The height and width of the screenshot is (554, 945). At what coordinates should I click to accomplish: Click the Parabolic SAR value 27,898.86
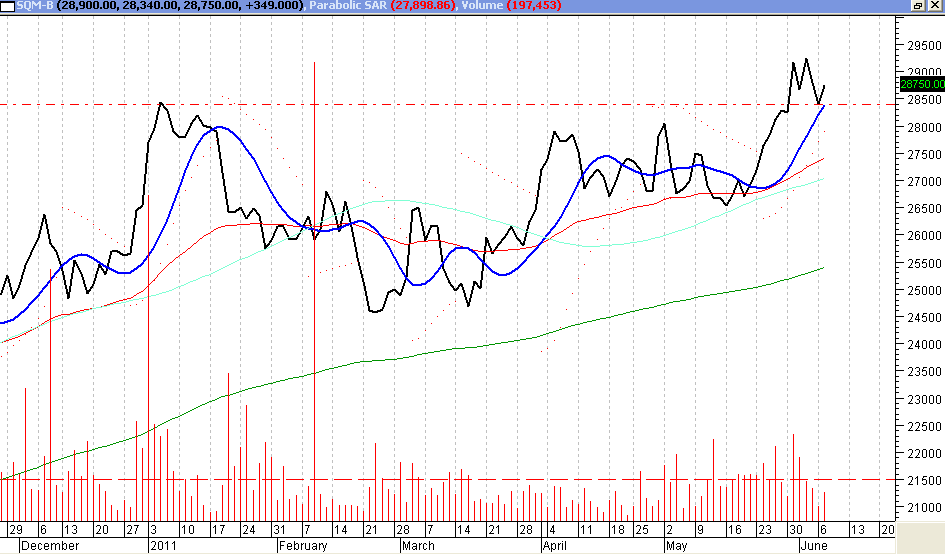point(423,5)
